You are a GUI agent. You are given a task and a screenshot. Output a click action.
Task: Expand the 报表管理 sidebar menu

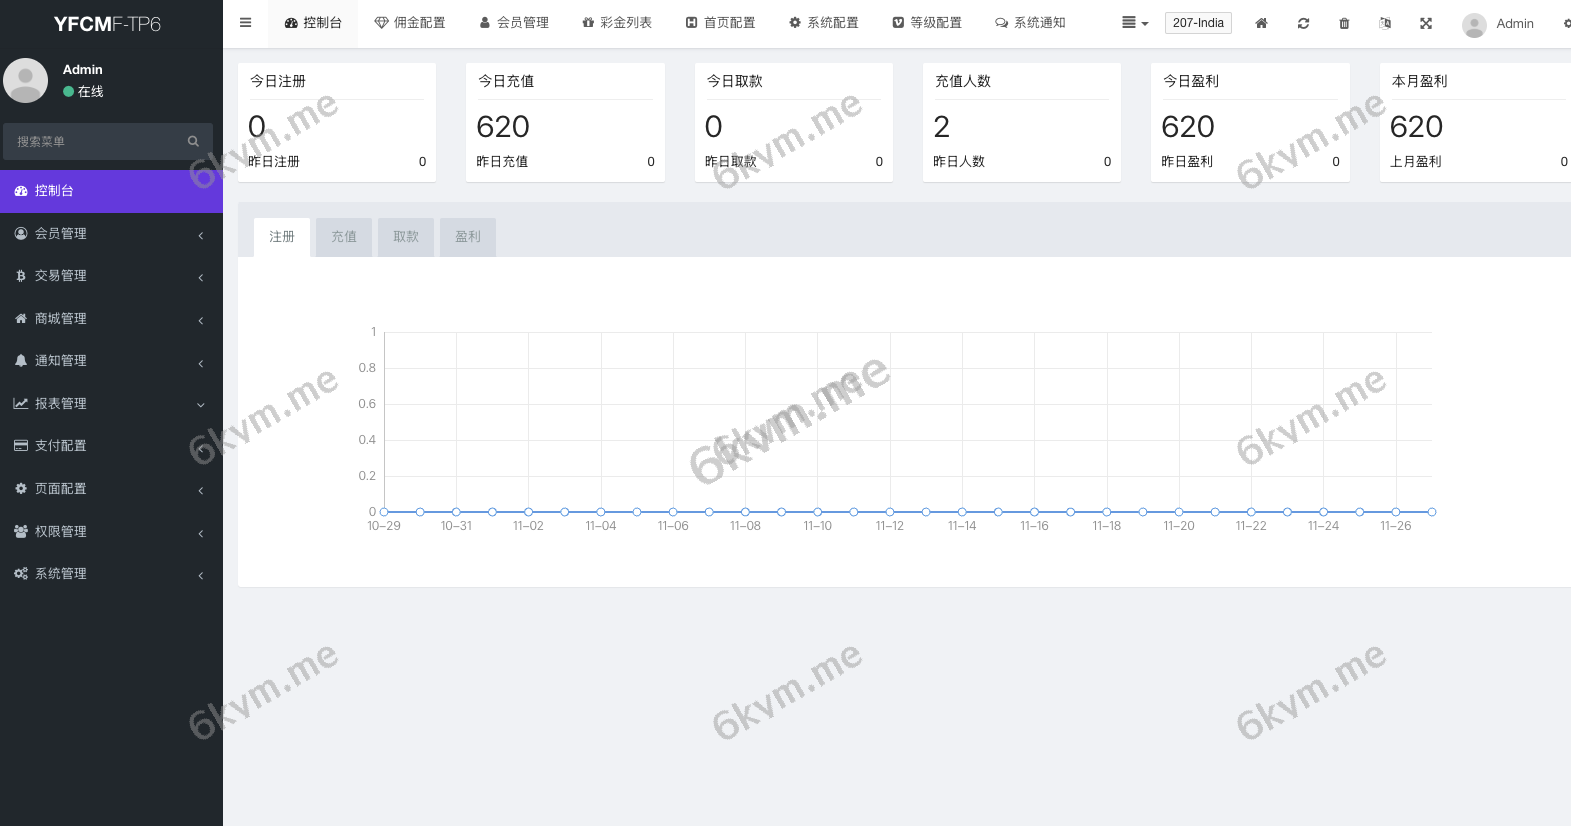[x=110, y=404]
